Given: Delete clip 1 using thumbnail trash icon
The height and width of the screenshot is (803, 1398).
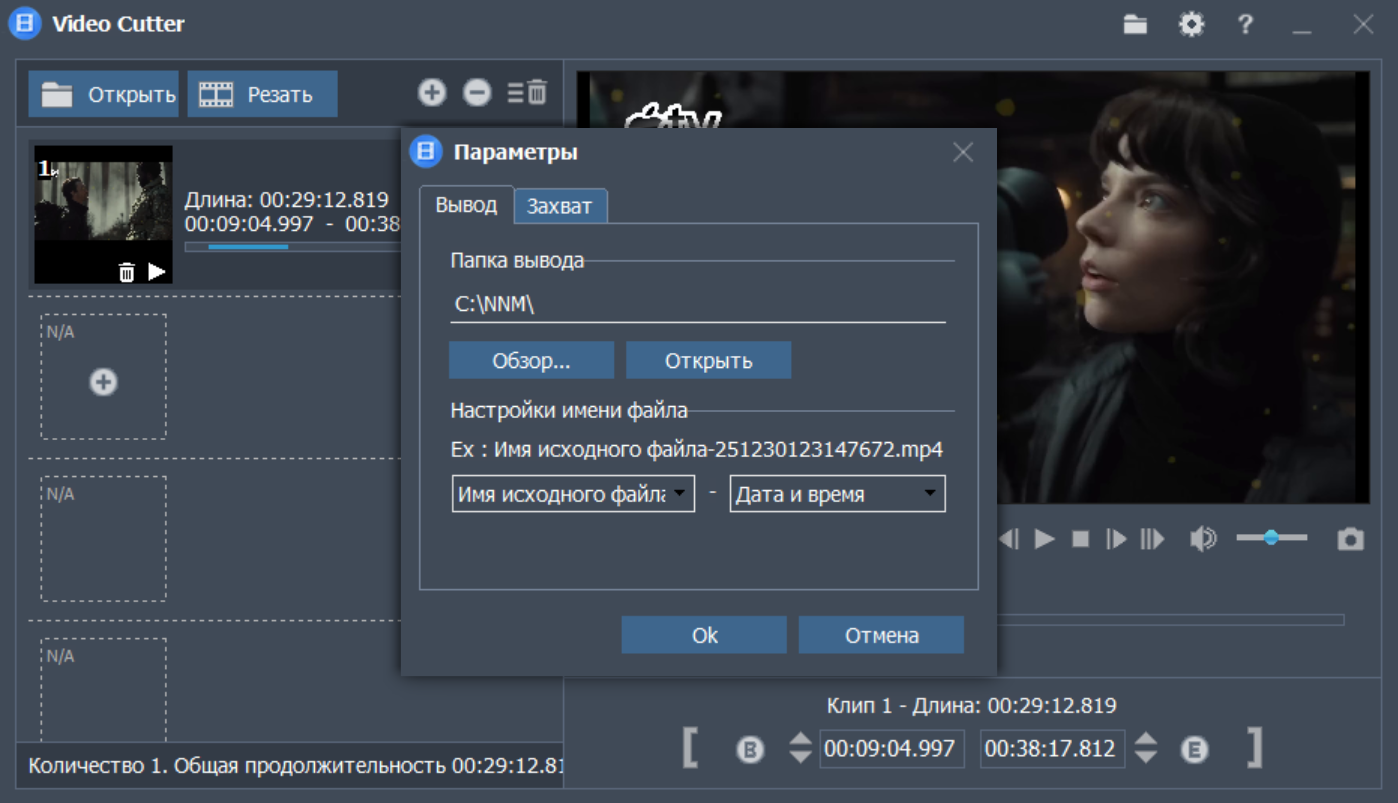Looking at the screenshot, I should (126, 272).
